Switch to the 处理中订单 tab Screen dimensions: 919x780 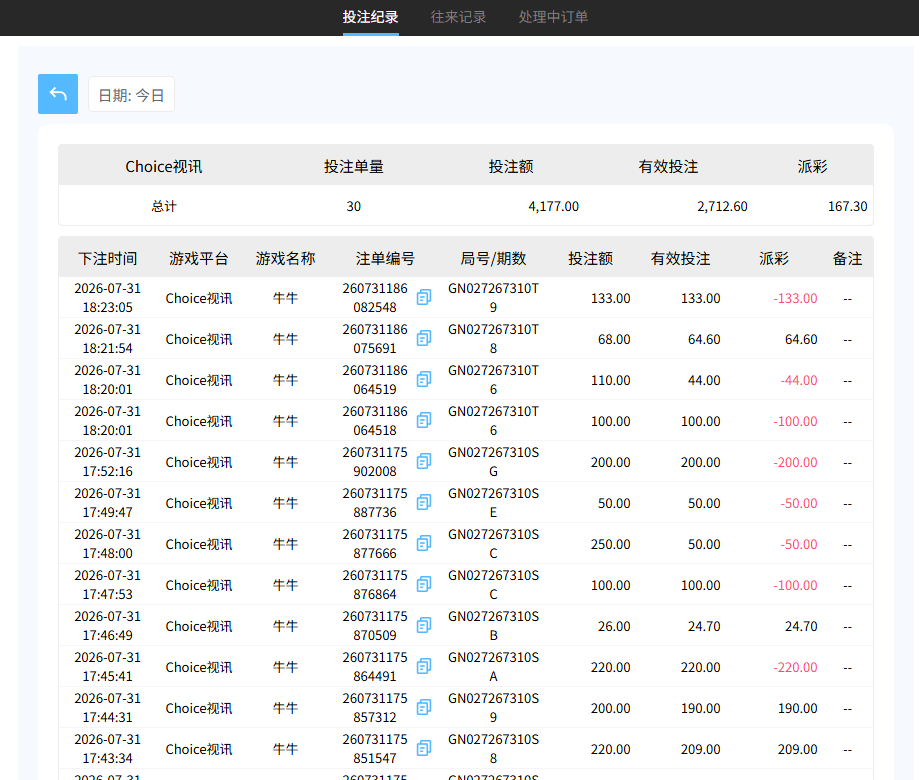tap(553, 17)
